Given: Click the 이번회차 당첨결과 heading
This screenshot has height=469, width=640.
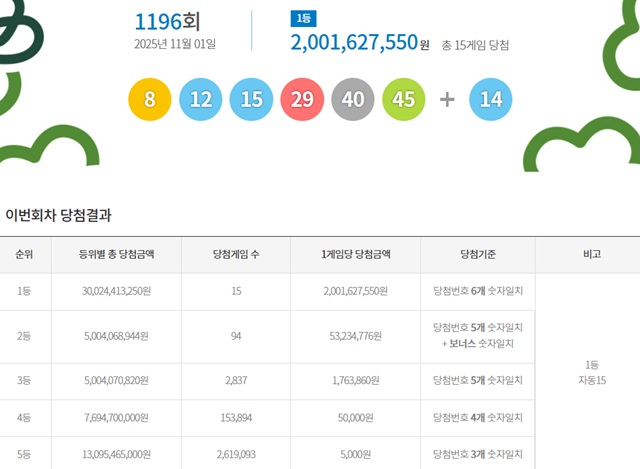Looking at the screenshot, I should (x=59, y=215).
